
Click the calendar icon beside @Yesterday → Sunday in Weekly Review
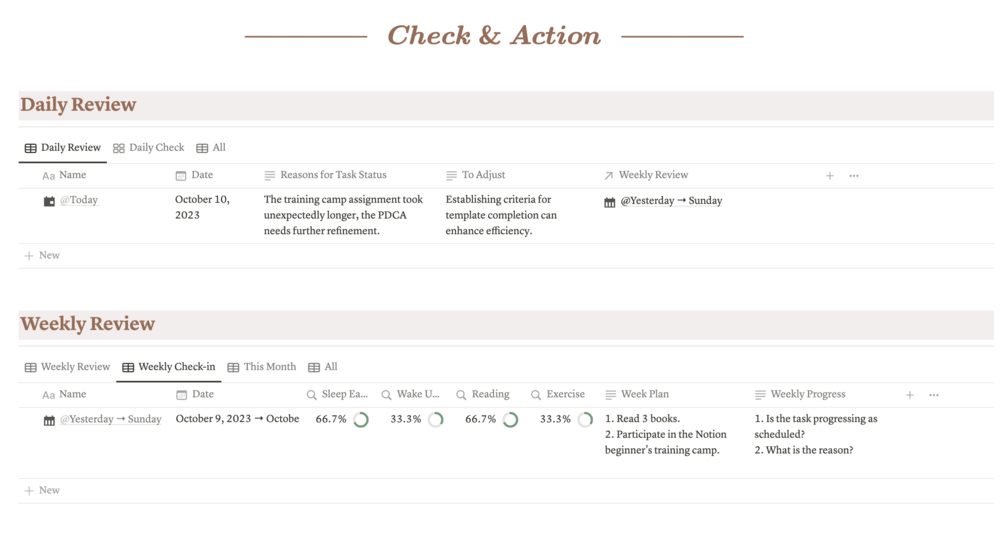(x=49, y=420)
